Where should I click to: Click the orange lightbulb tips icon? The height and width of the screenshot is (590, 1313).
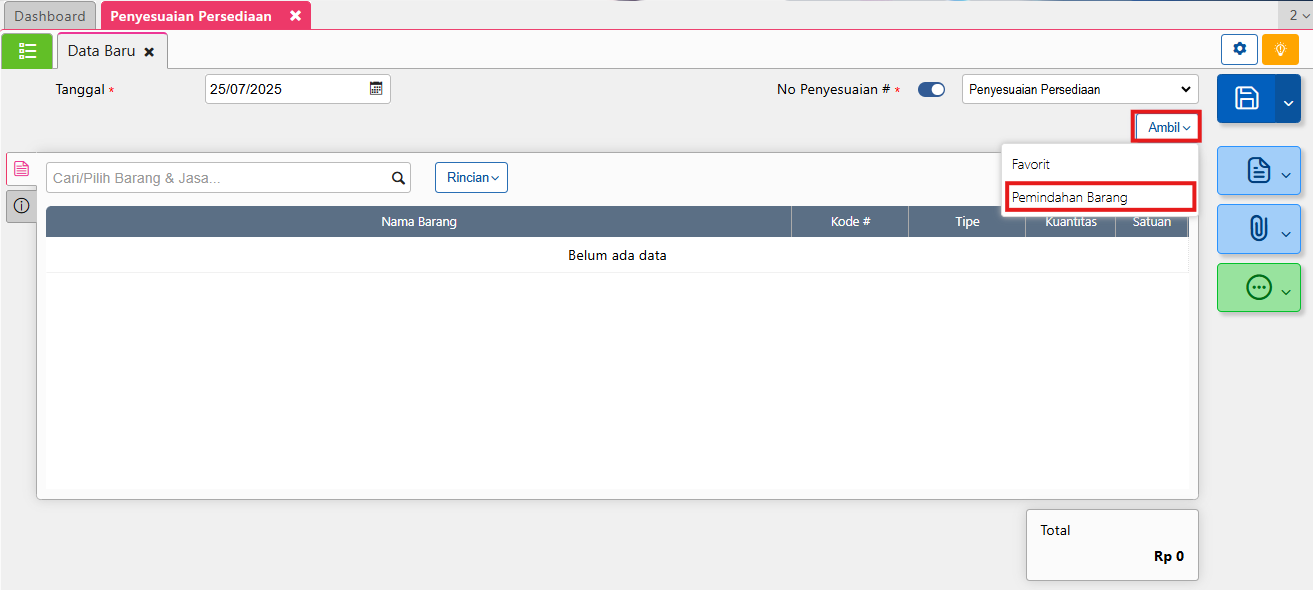(x=1280, y=49)
